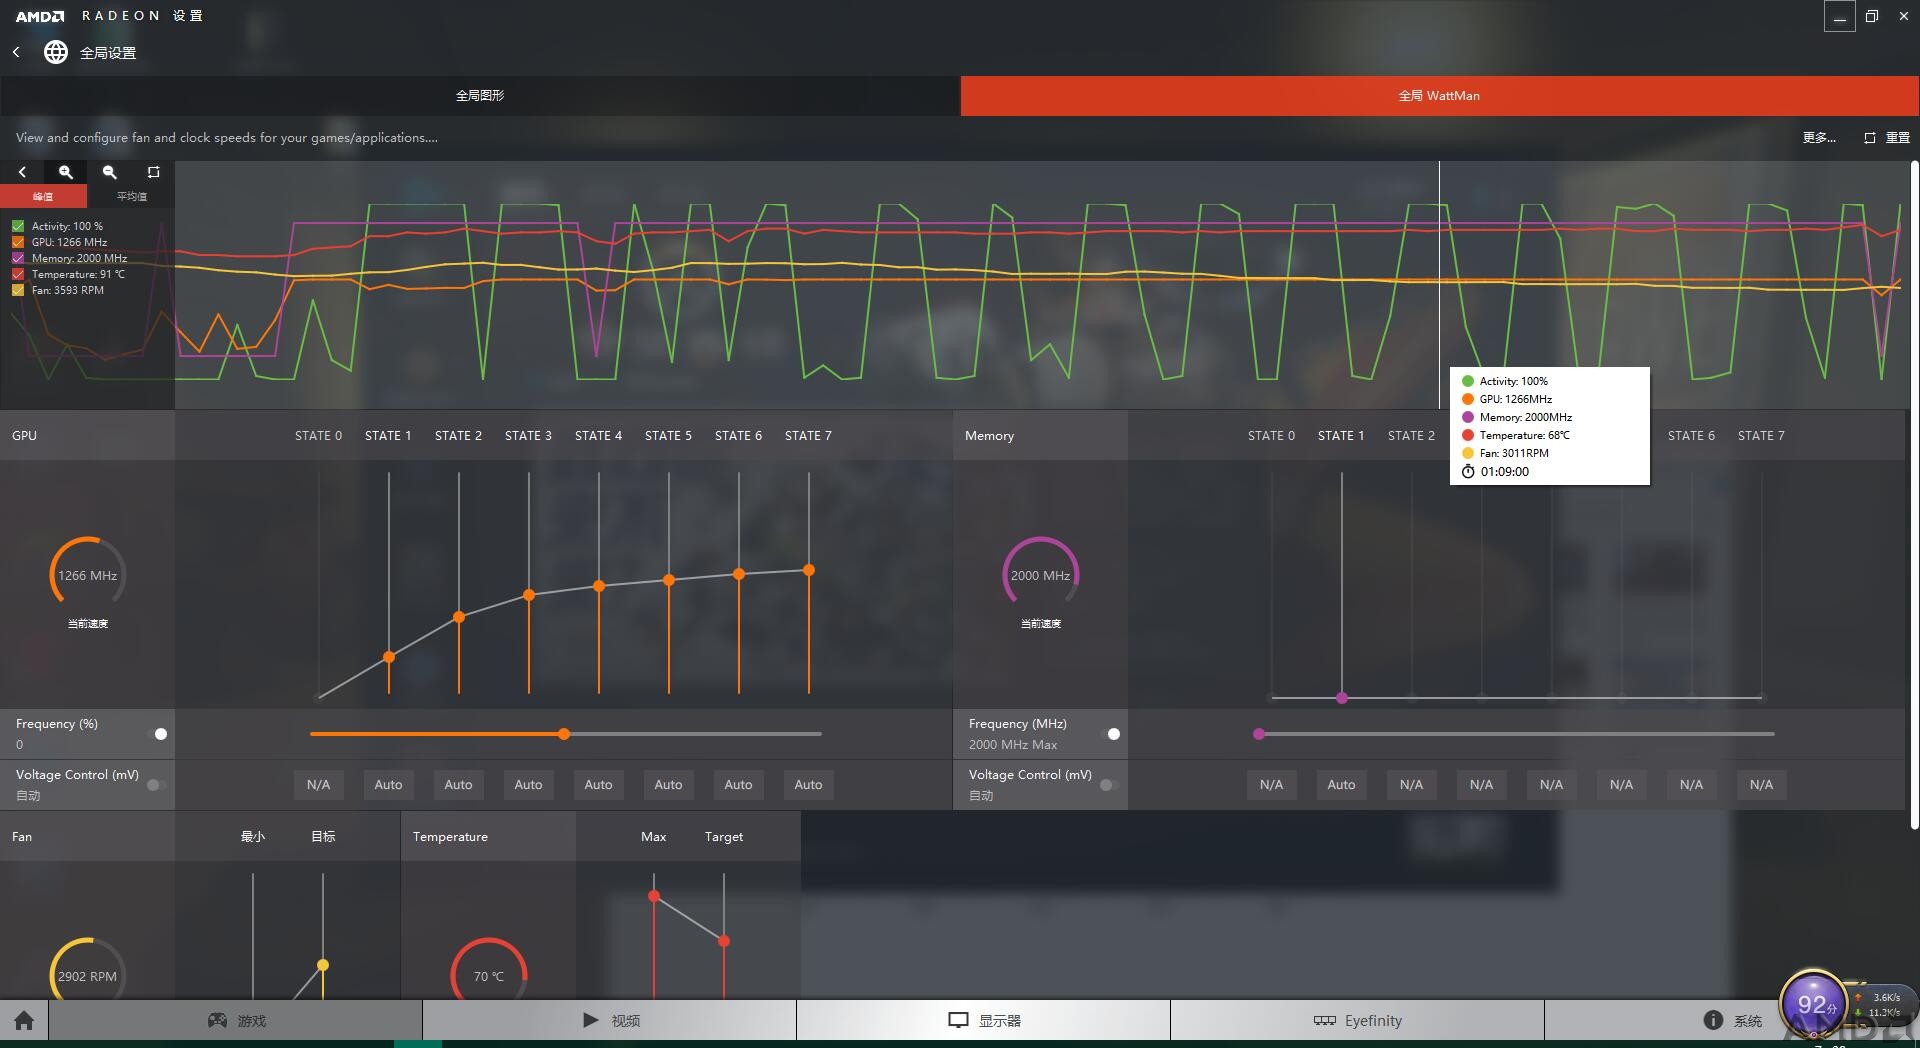1920x1048 pixels.
Task: Click the vertical scrollbar on the right
Action: click(1914, 495)
